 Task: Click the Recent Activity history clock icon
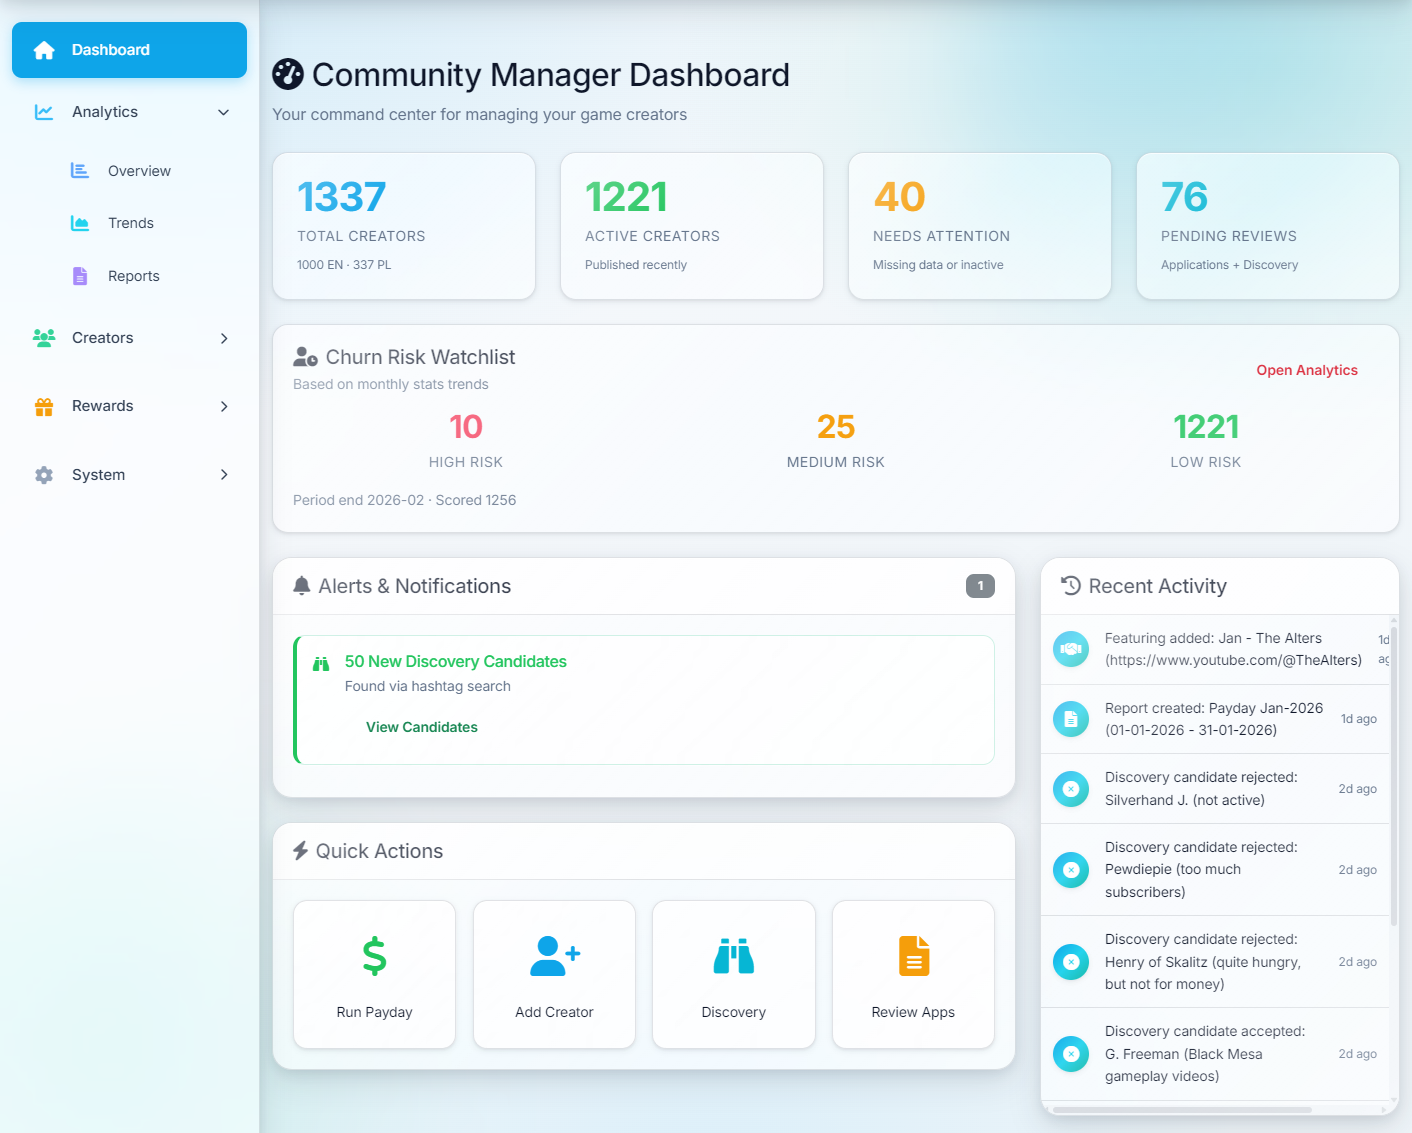[x=1070, y=586]
